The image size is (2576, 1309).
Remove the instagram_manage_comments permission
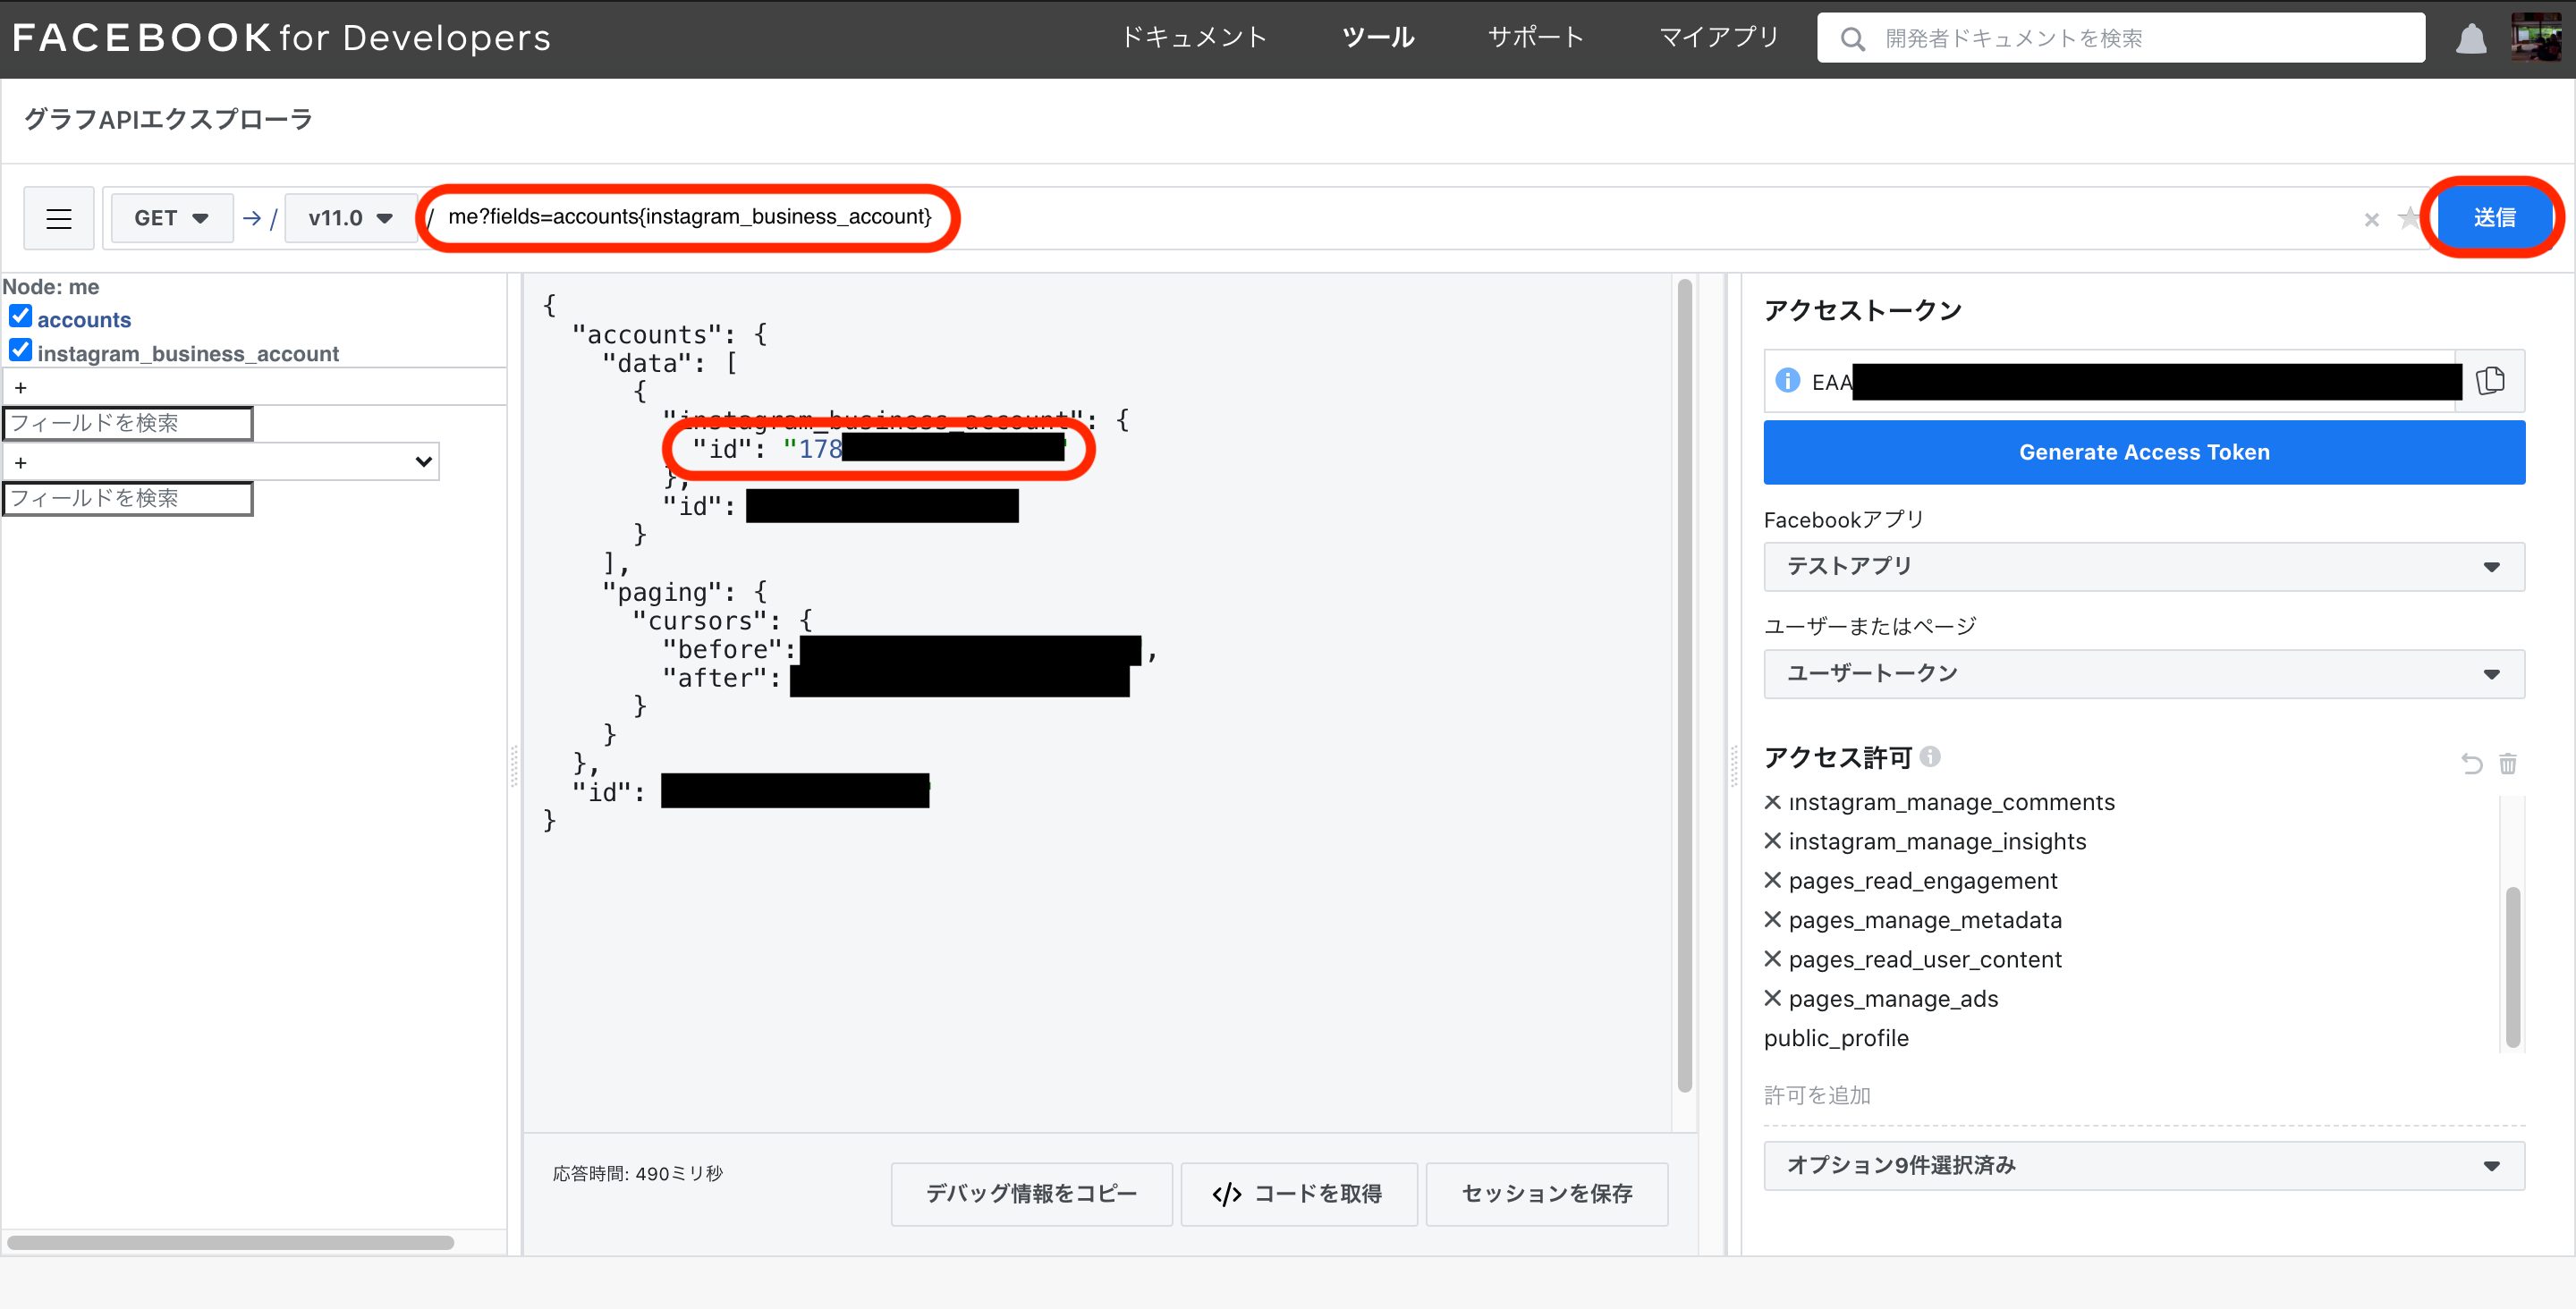click(x=1772, y=802)
